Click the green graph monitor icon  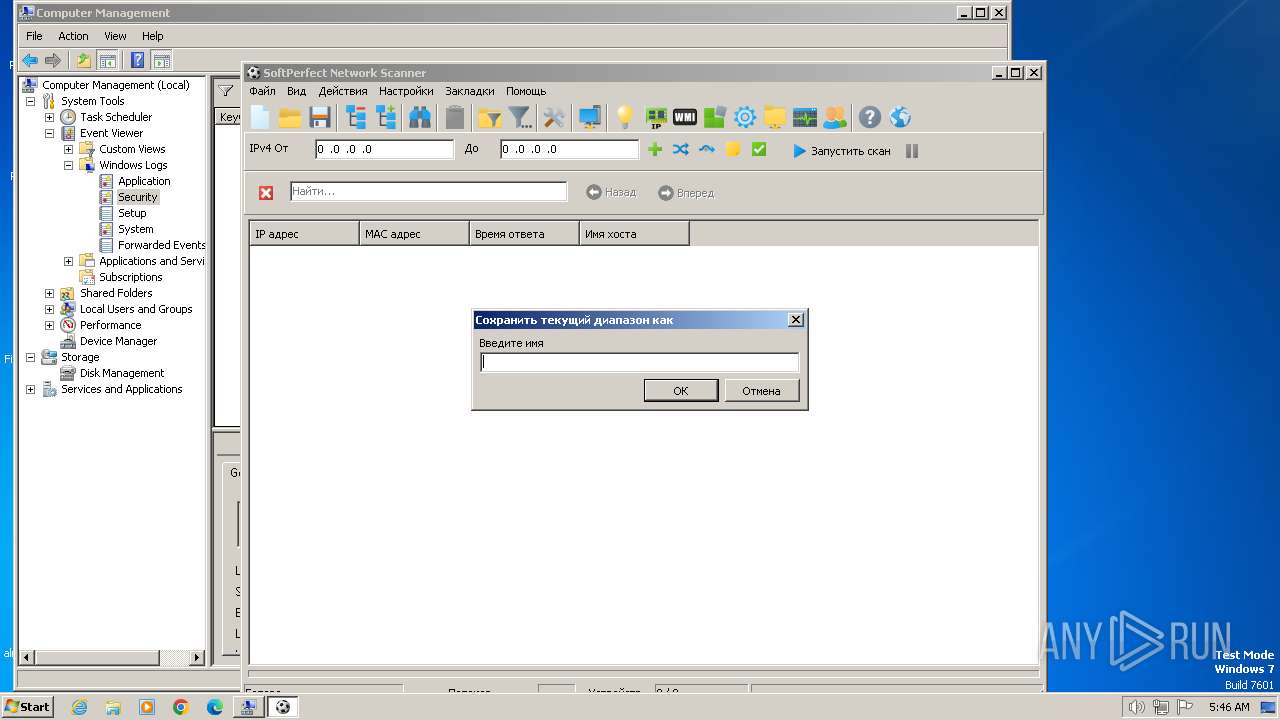(805, 117)
